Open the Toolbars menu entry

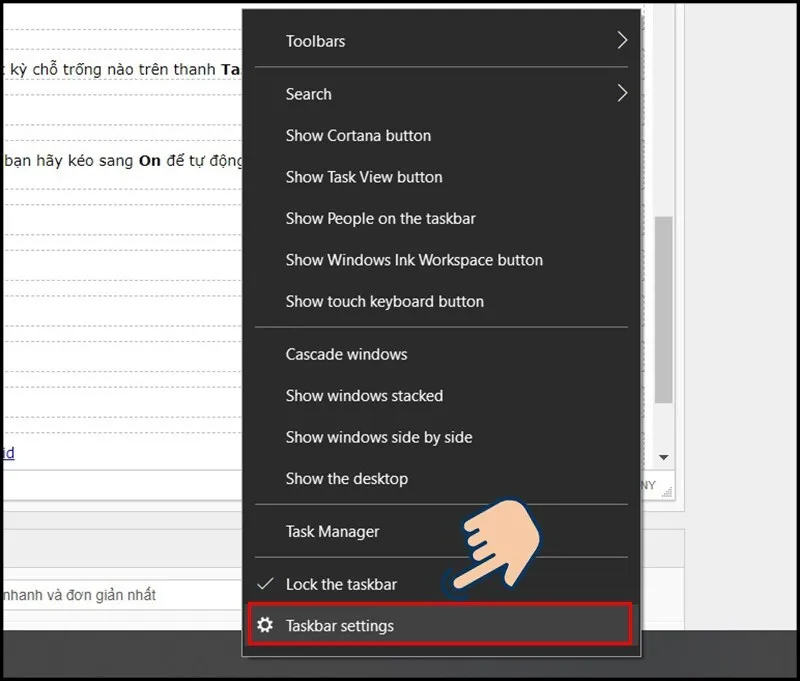[x=440, y=41]
